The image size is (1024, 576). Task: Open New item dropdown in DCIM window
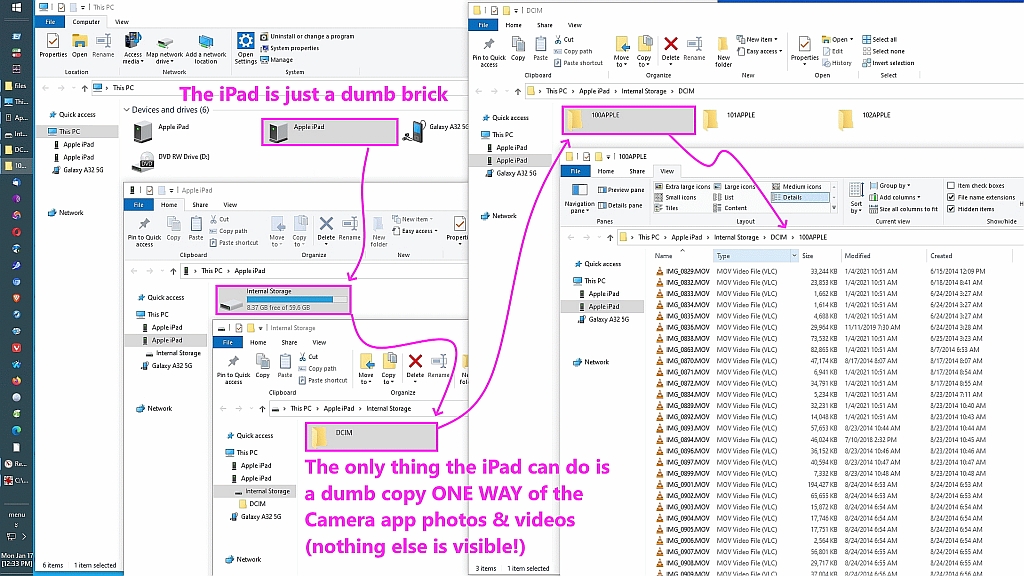pyautogui.click(x=757, y=39)
